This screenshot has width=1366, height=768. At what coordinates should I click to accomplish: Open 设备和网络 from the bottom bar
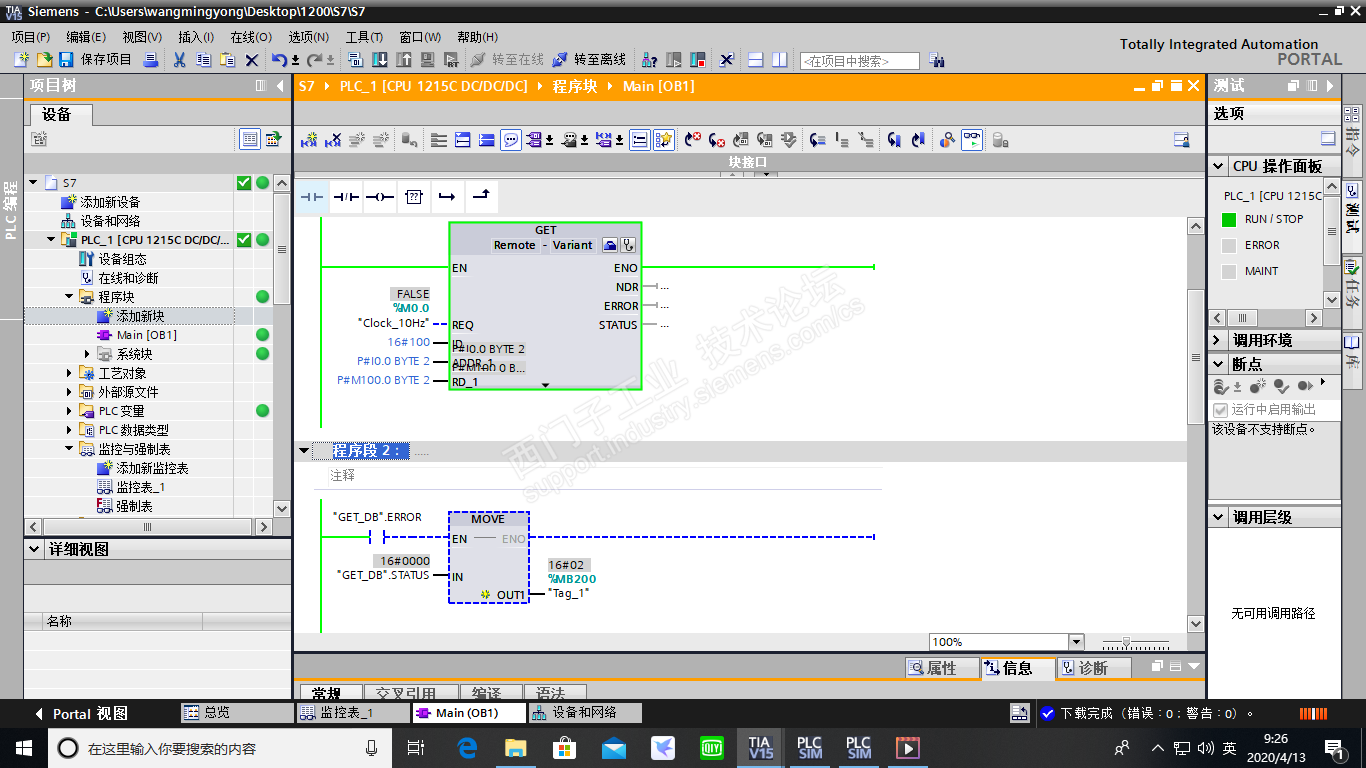pyautogui.click(x=585, y=713)
